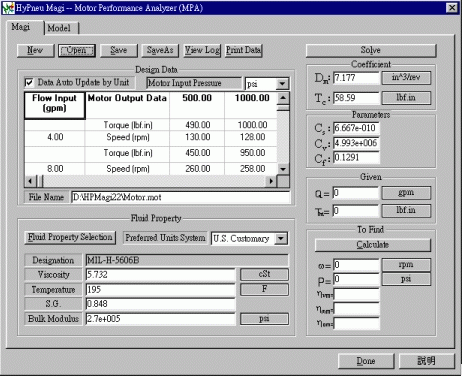Click the table's vertical scrollbar up arrow
462x376 pixels.
click(x=283, y=98)
